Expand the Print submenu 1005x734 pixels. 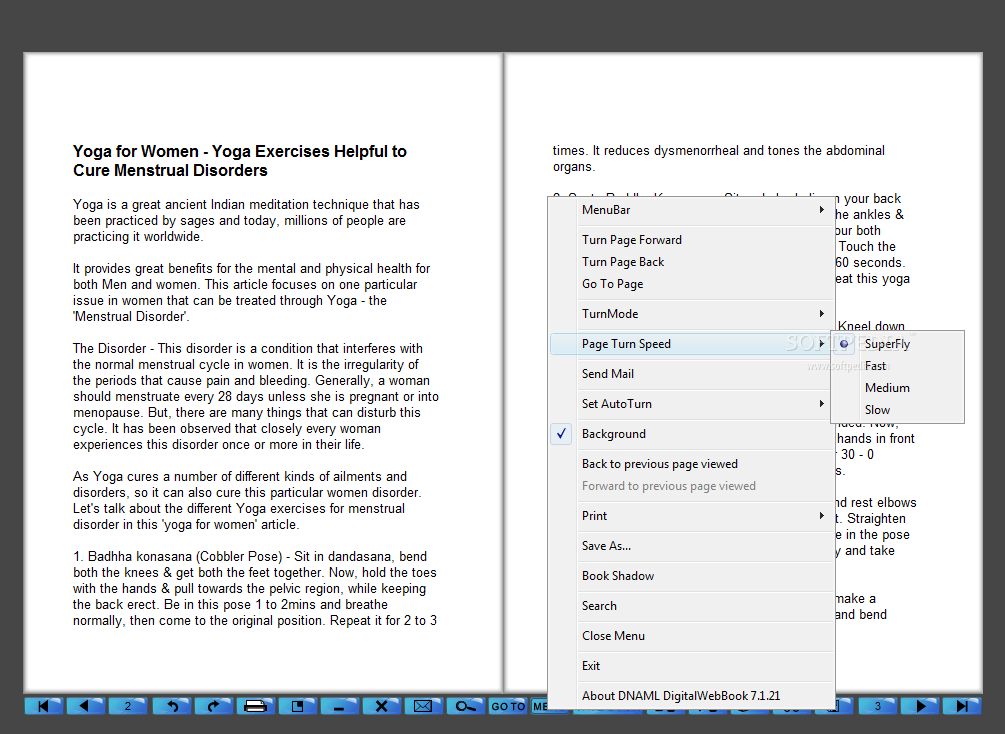coord(692,515)
